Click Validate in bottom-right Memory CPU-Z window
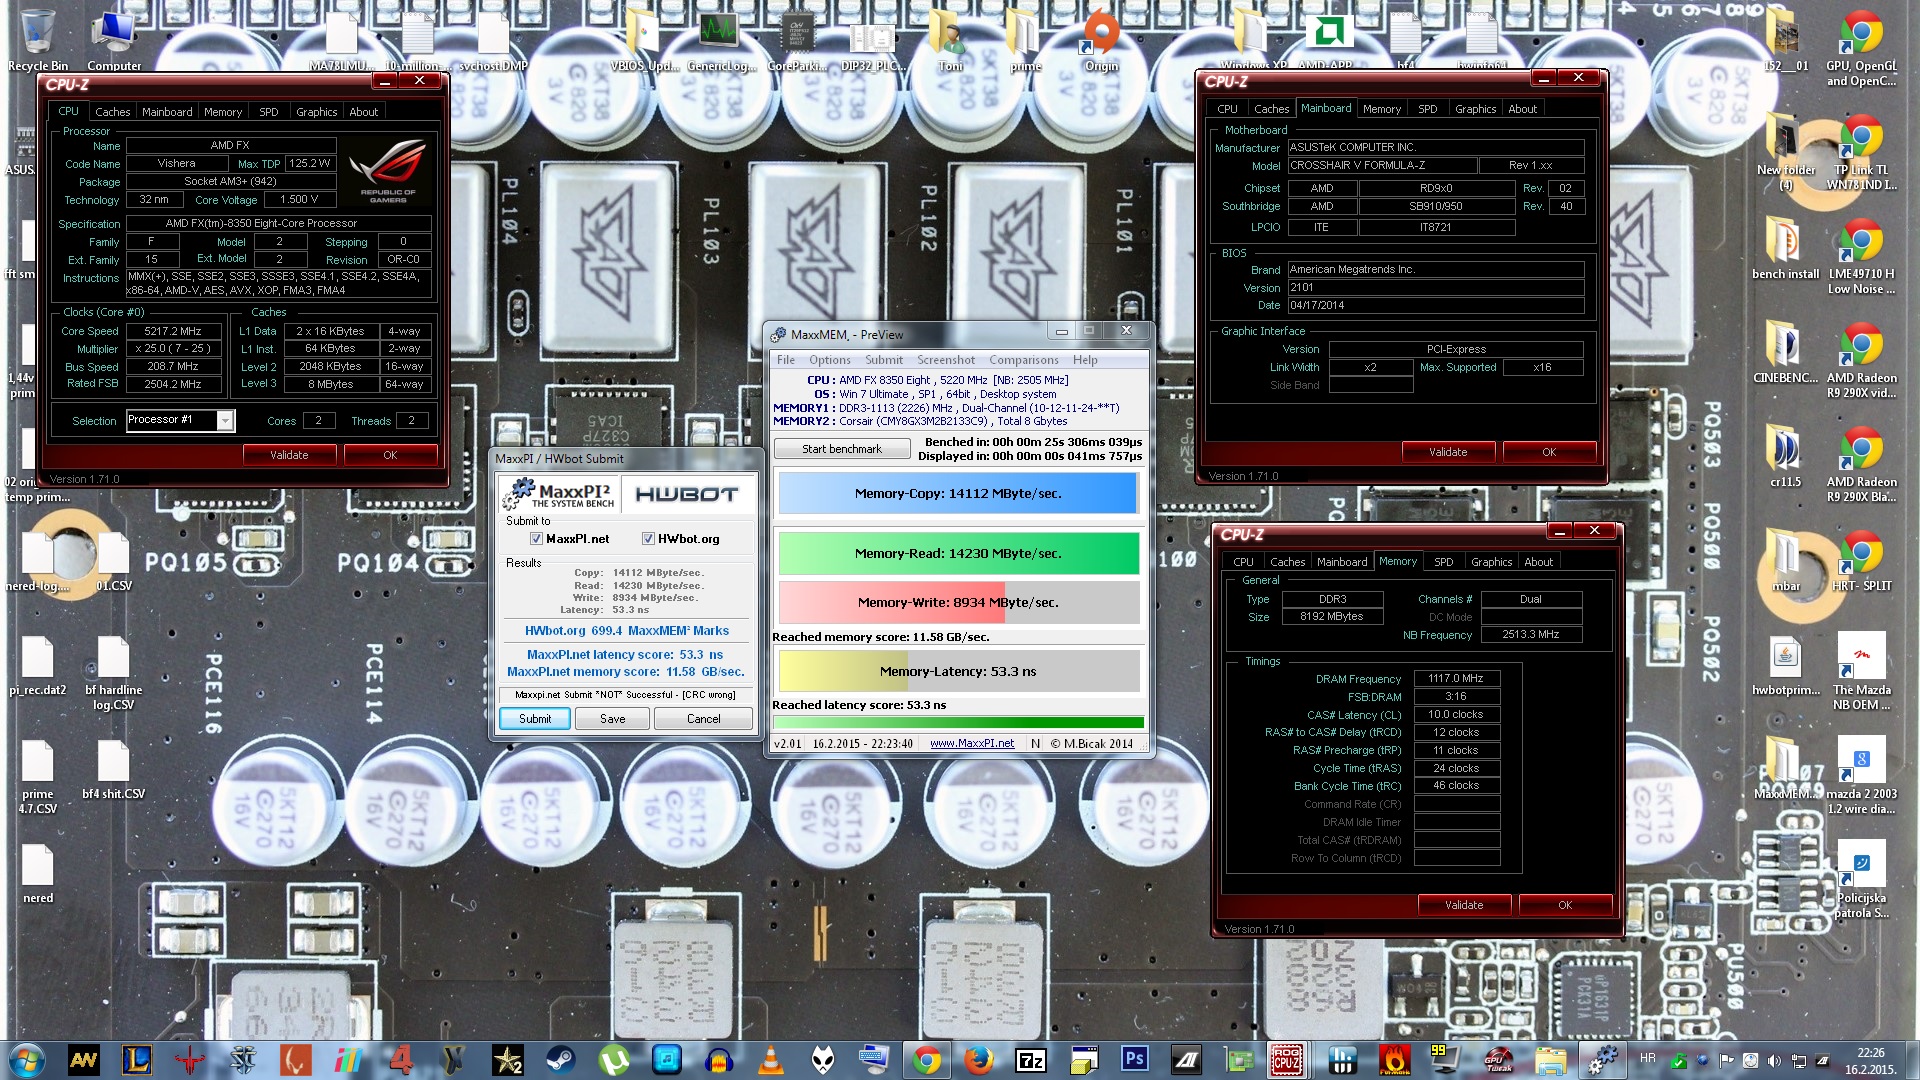Image resolution: width=1920 pixels, height=1080 pixels. click(1464, 905)
